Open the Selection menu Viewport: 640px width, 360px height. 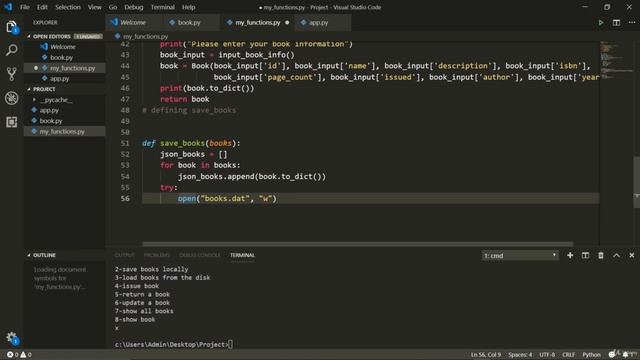point(68,7)
